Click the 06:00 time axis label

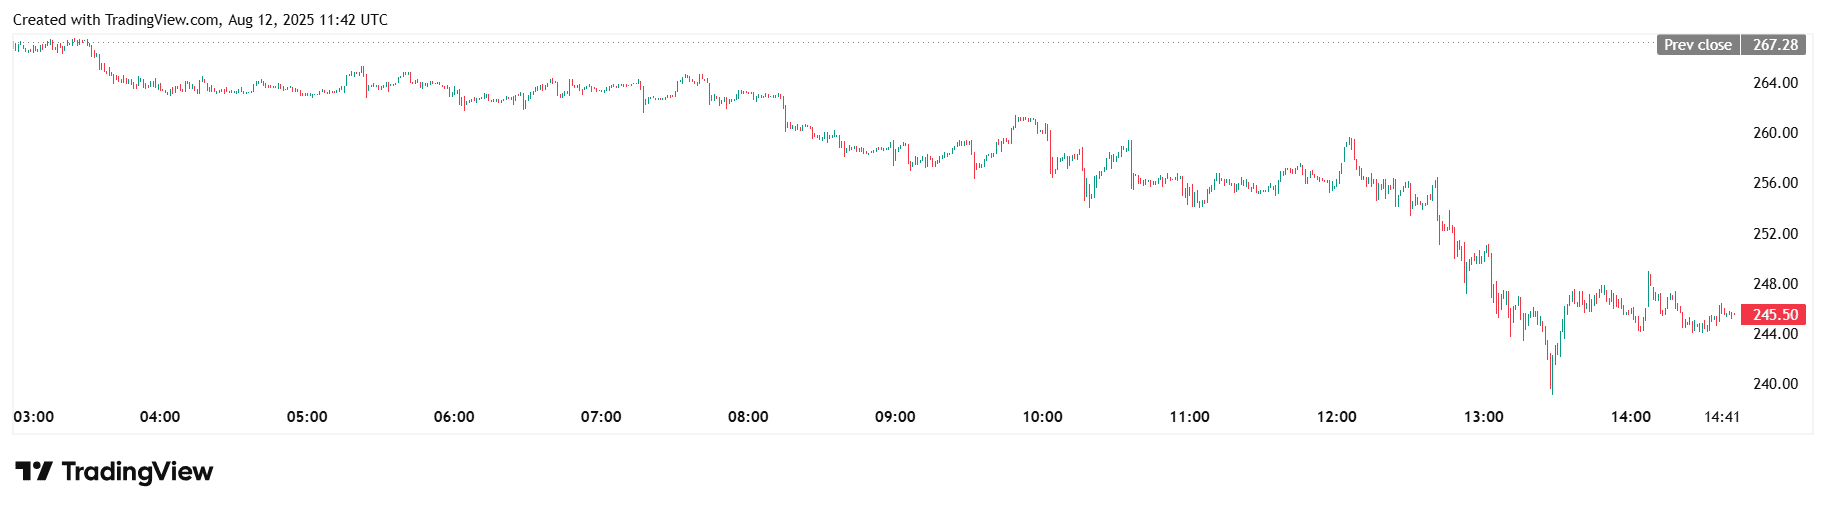coord(454,417)
